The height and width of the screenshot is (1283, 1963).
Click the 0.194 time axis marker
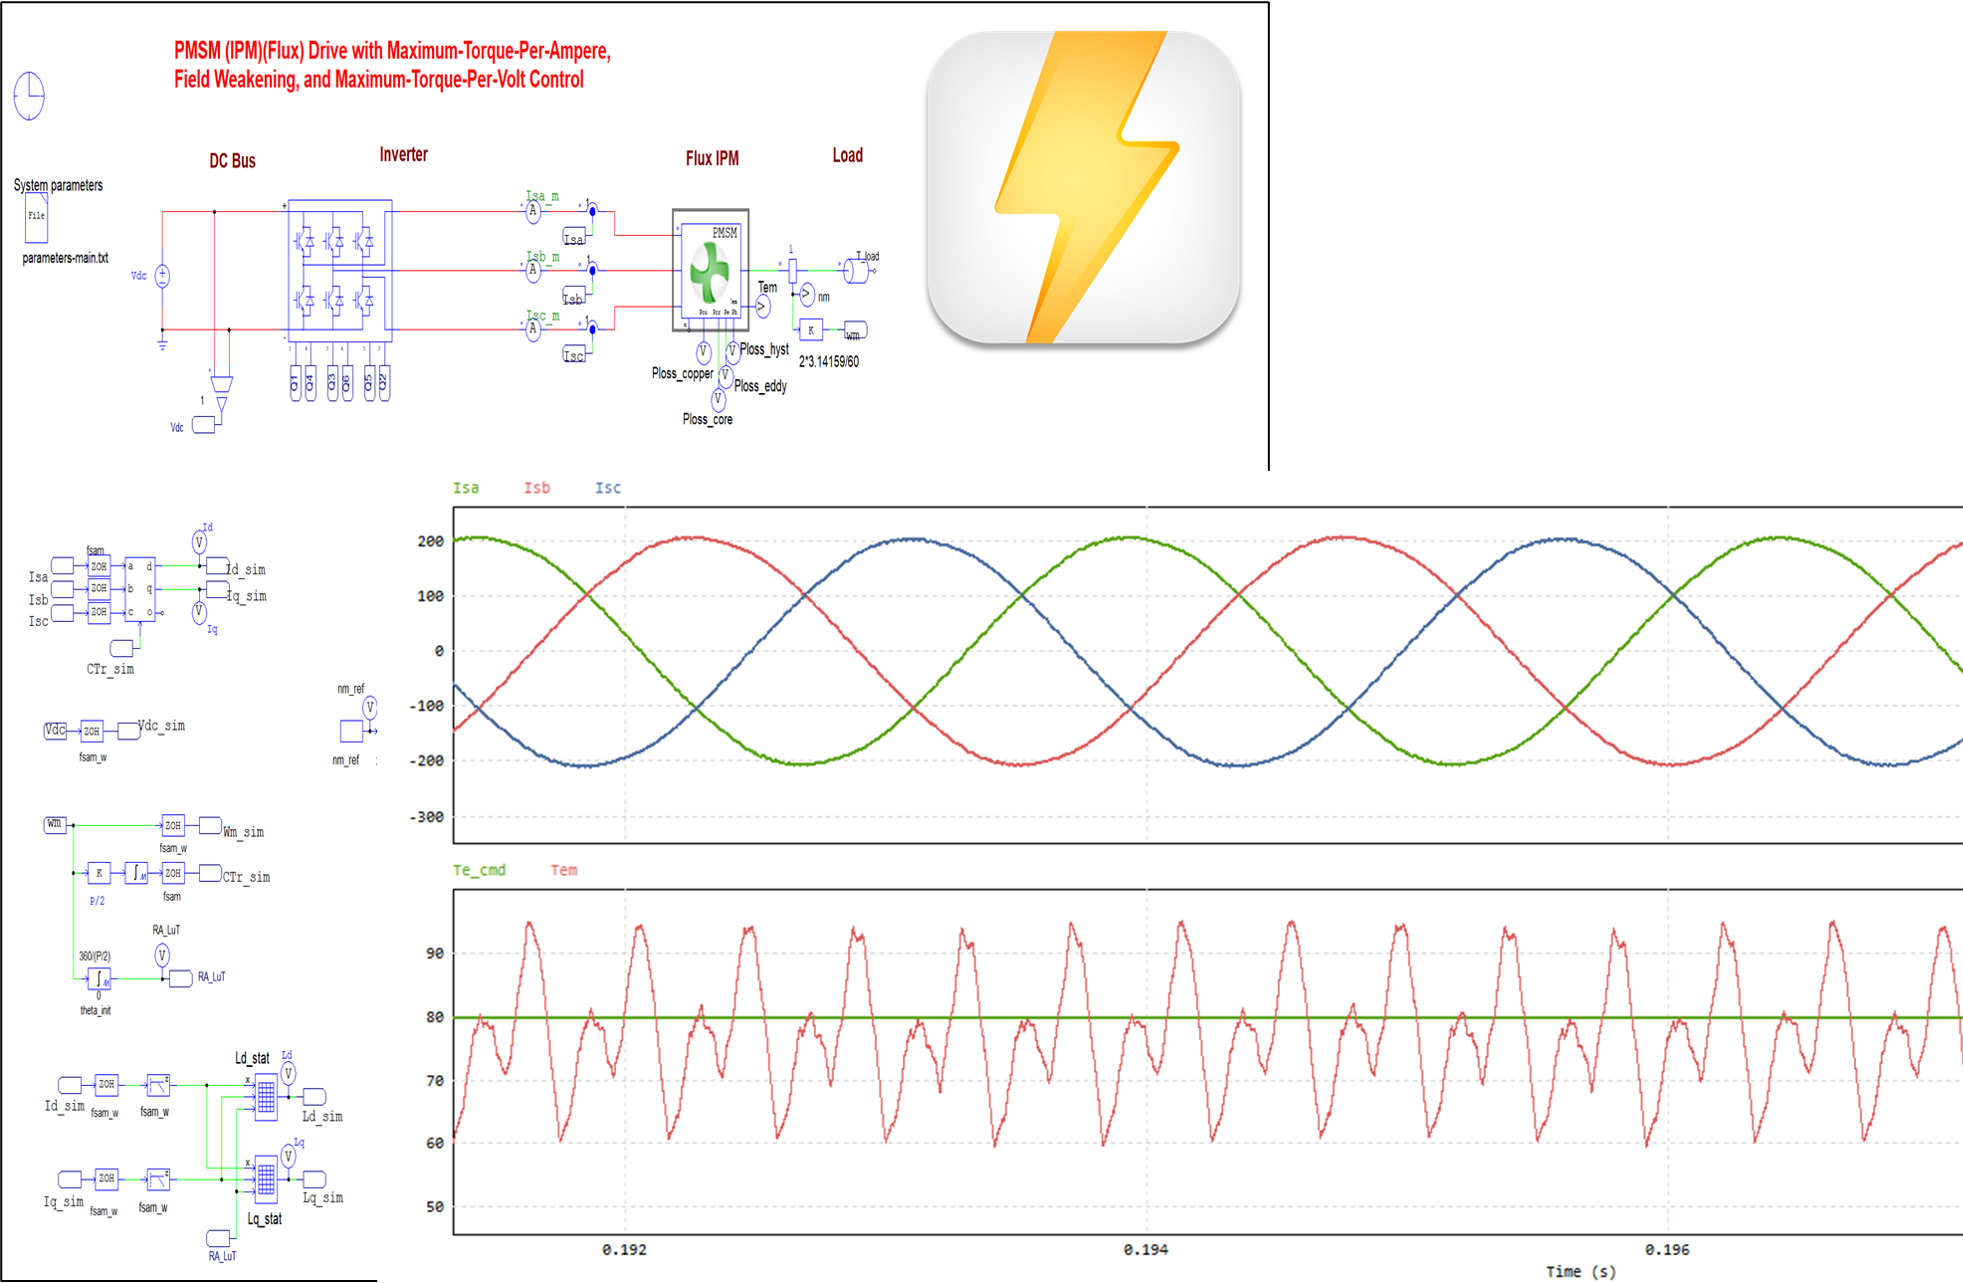tap(1145, 1249)
